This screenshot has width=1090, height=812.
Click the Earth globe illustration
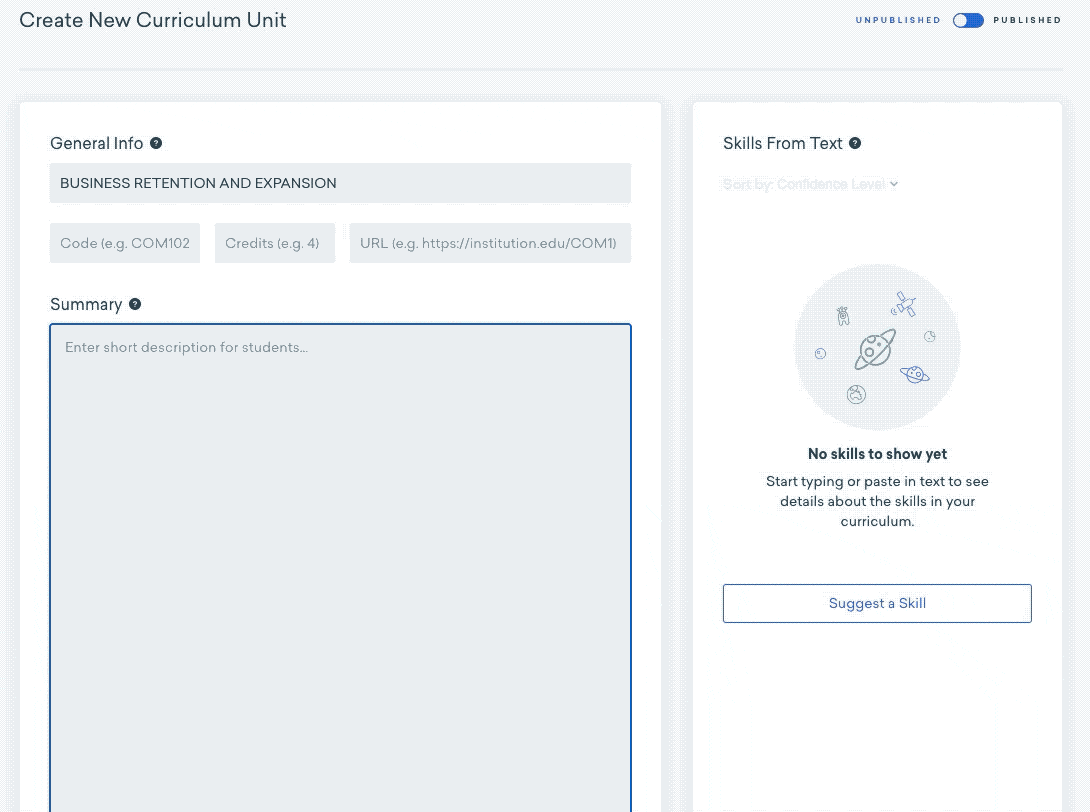[856, 394]
